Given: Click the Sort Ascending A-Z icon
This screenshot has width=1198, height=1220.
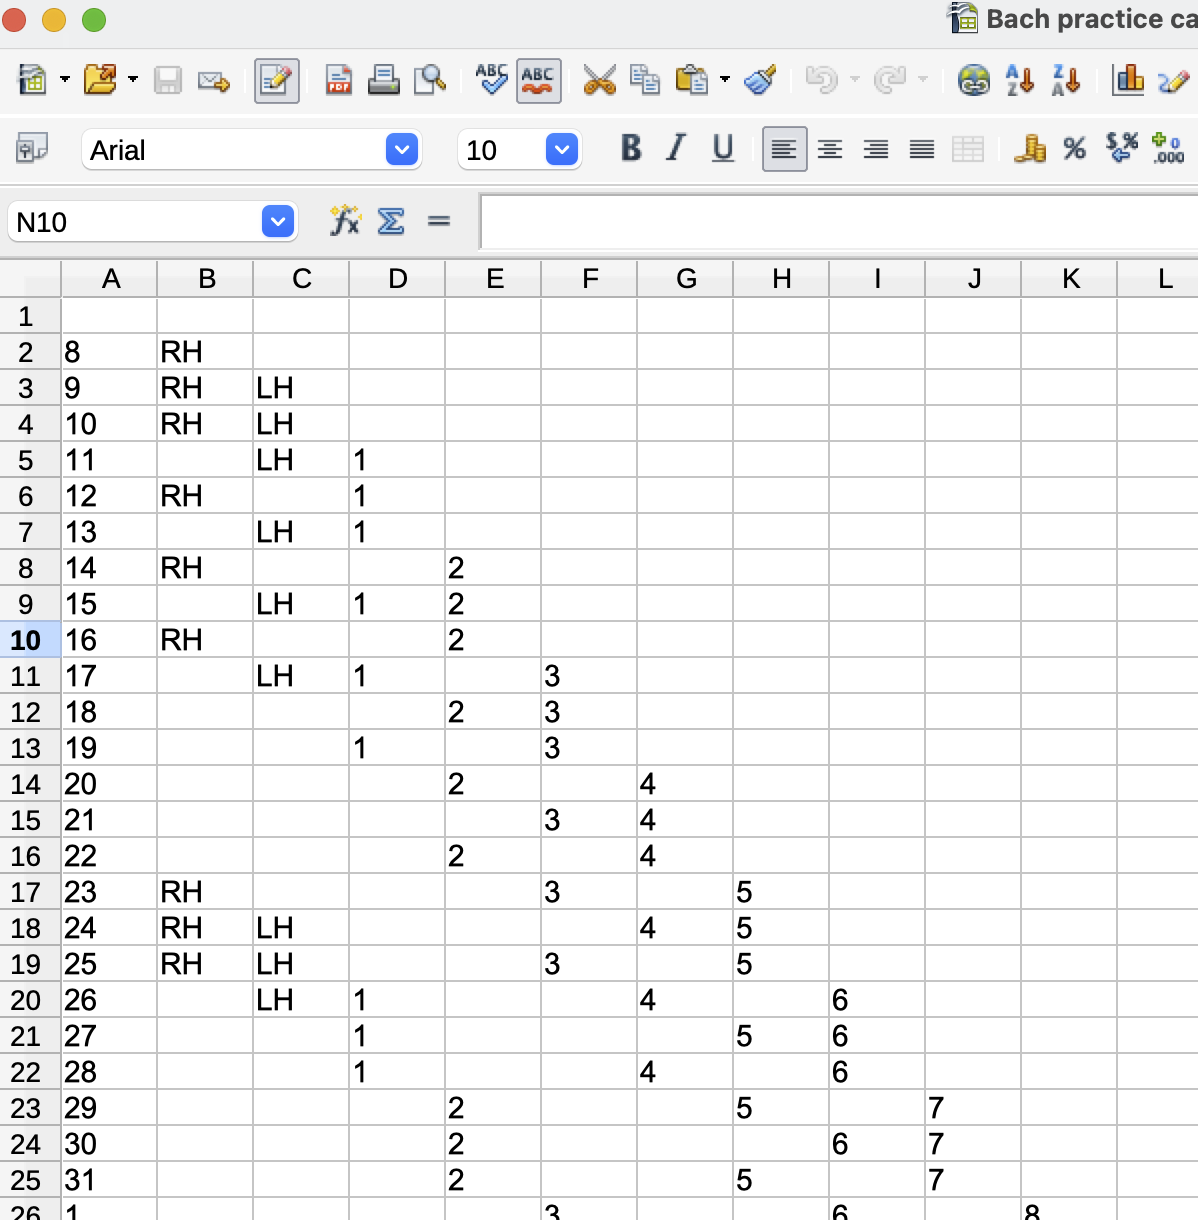Looking at the screenshot, I should click(1020, 80).
